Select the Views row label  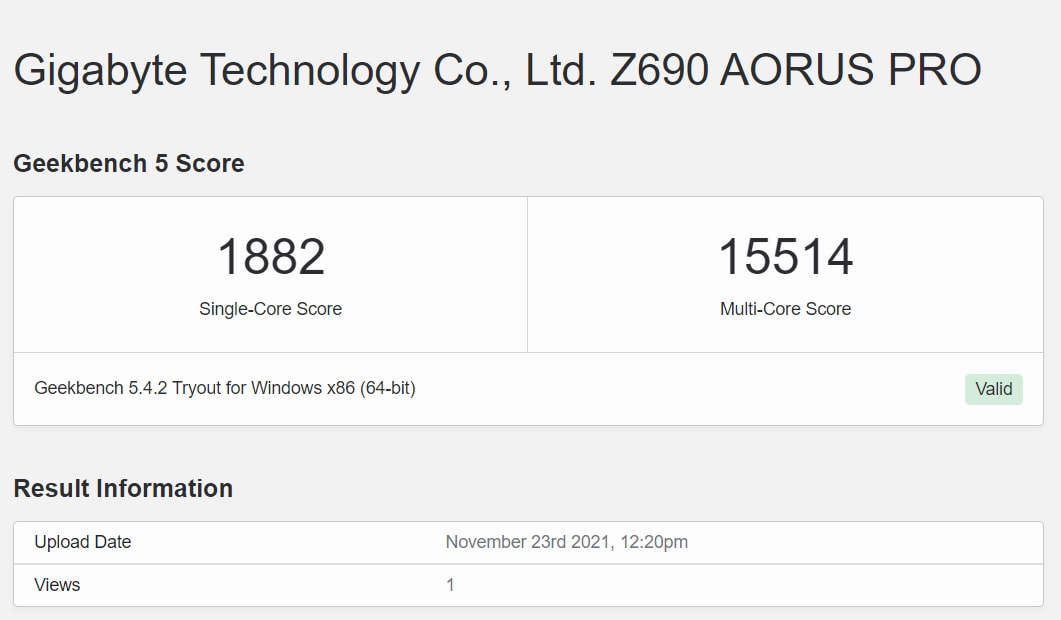(x=57, y=585)
